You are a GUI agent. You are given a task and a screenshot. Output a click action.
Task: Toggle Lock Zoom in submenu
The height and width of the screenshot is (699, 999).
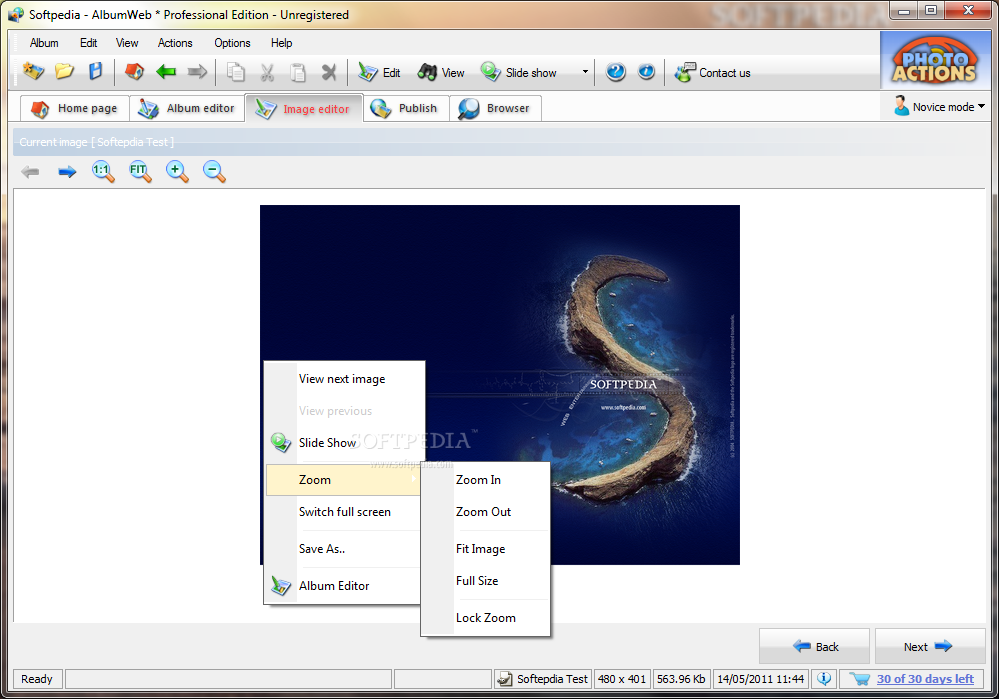pos(485,617)
